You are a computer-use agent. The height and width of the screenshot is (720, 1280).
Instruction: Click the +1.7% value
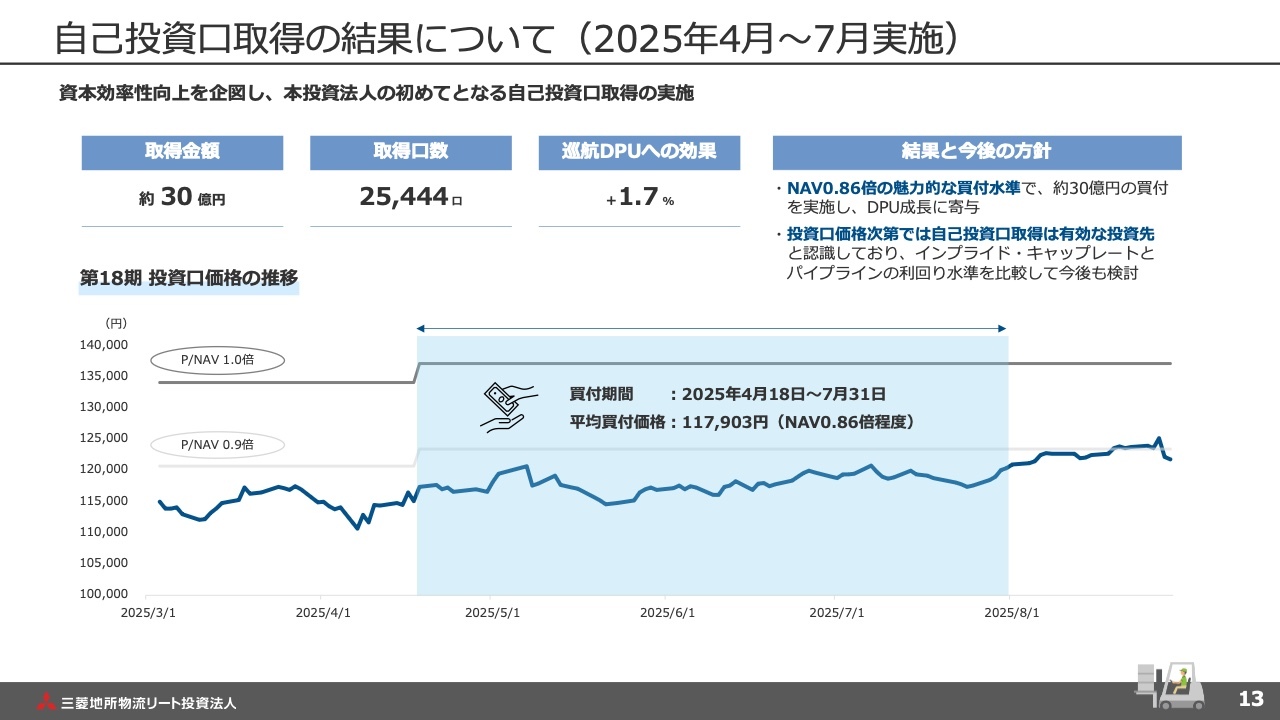[x=640, y=198]
